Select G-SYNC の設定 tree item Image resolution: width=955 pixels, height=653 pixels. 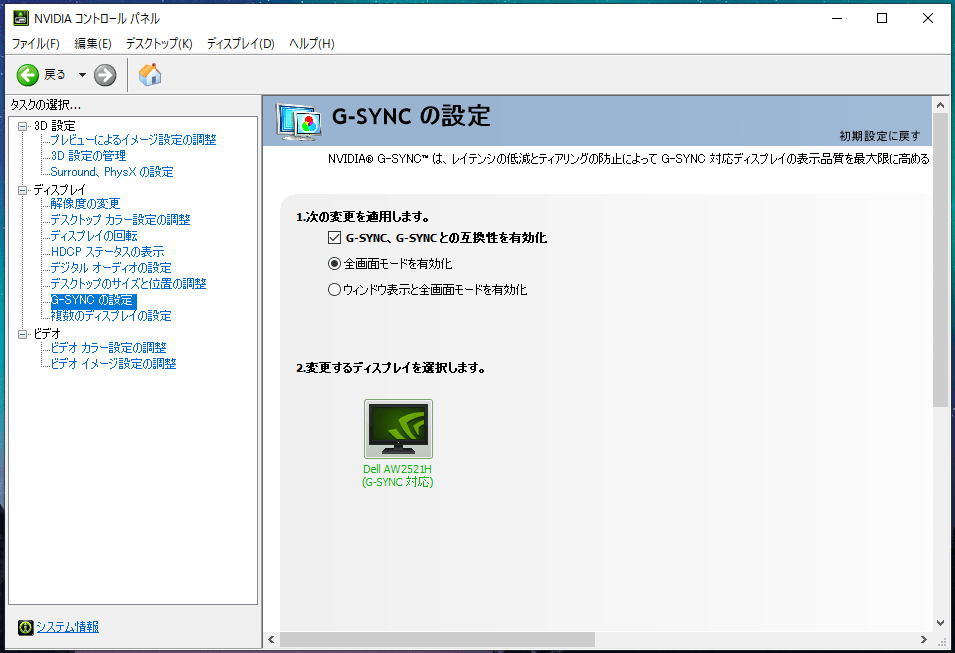(x=94, y=300)
